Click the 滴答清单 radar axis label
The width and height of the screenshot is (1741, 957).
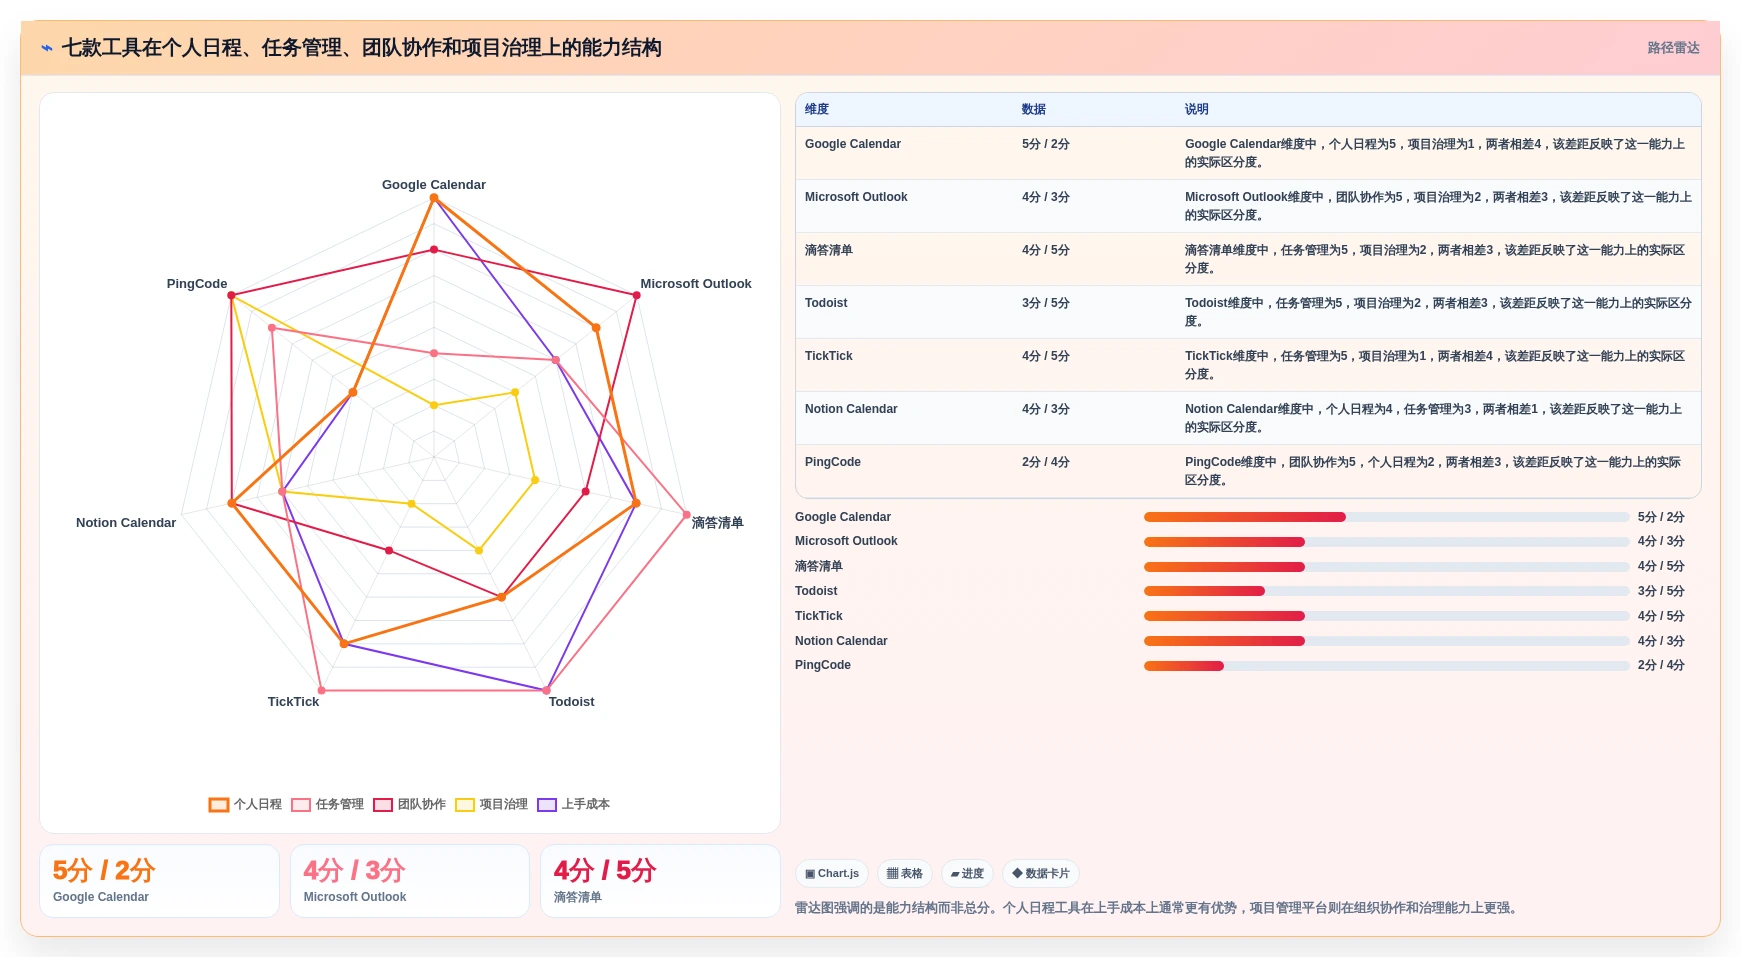point(717,523)
